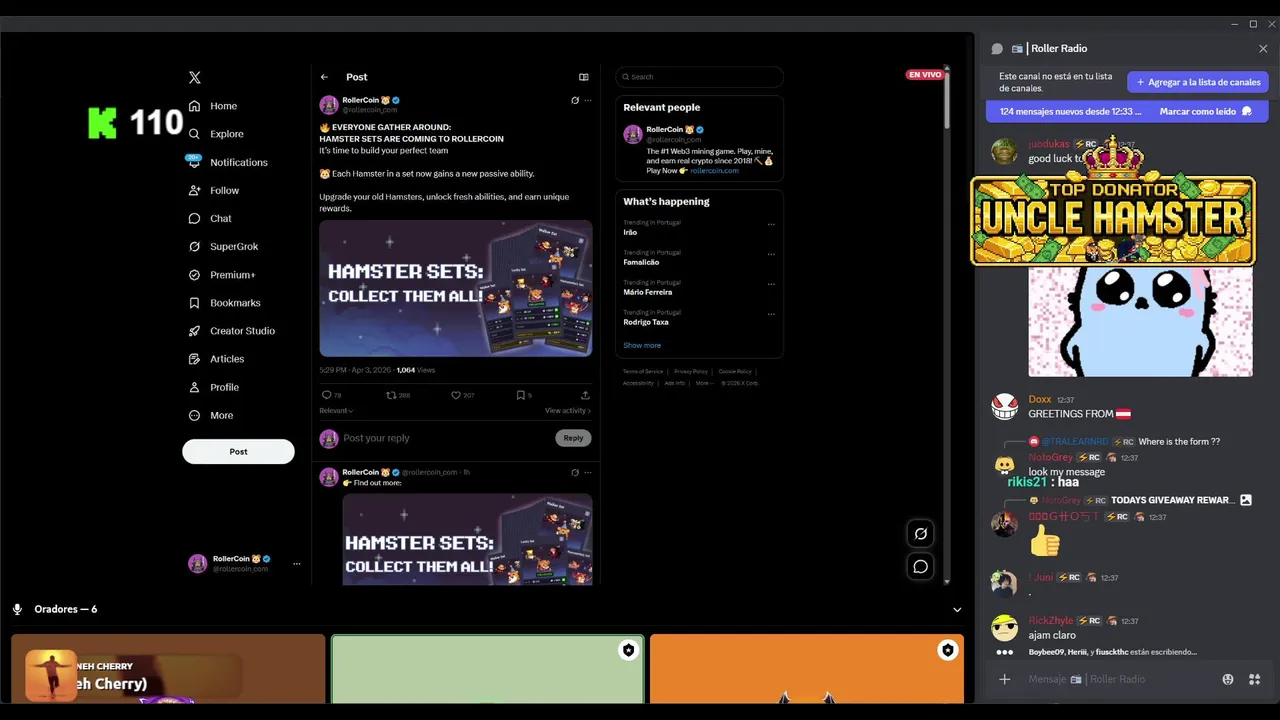Bookmark the post showing 5 bookmarks
1280x720 pixels.
pos(520,395)
